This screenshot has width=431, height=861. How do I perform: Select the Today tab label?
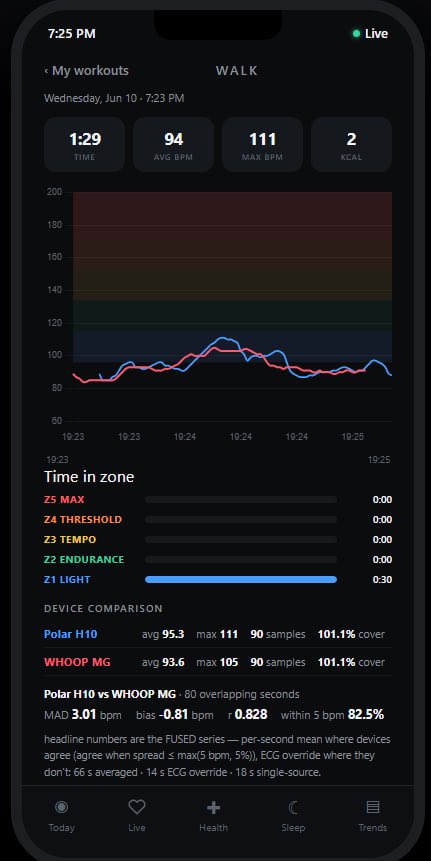click(61, 828)
